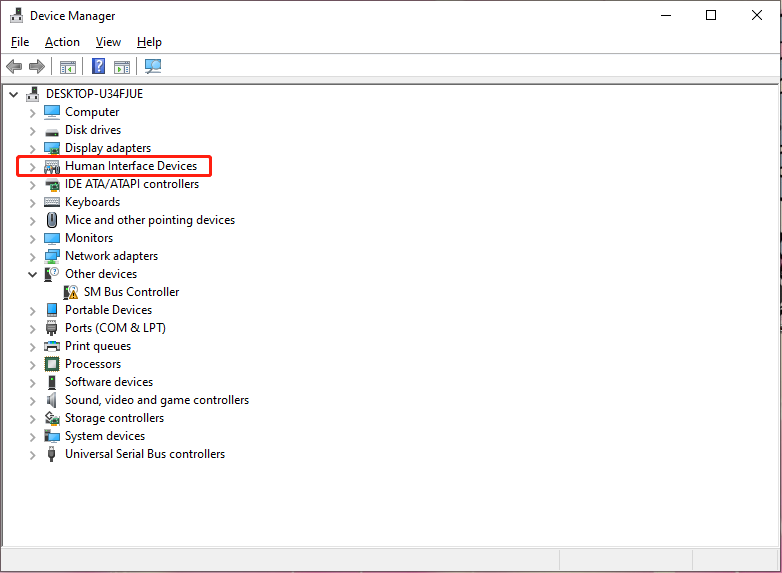The image size is (782, 573).
Task: Select the Mice and other pointing devices label
Action: tap(150, 220)
